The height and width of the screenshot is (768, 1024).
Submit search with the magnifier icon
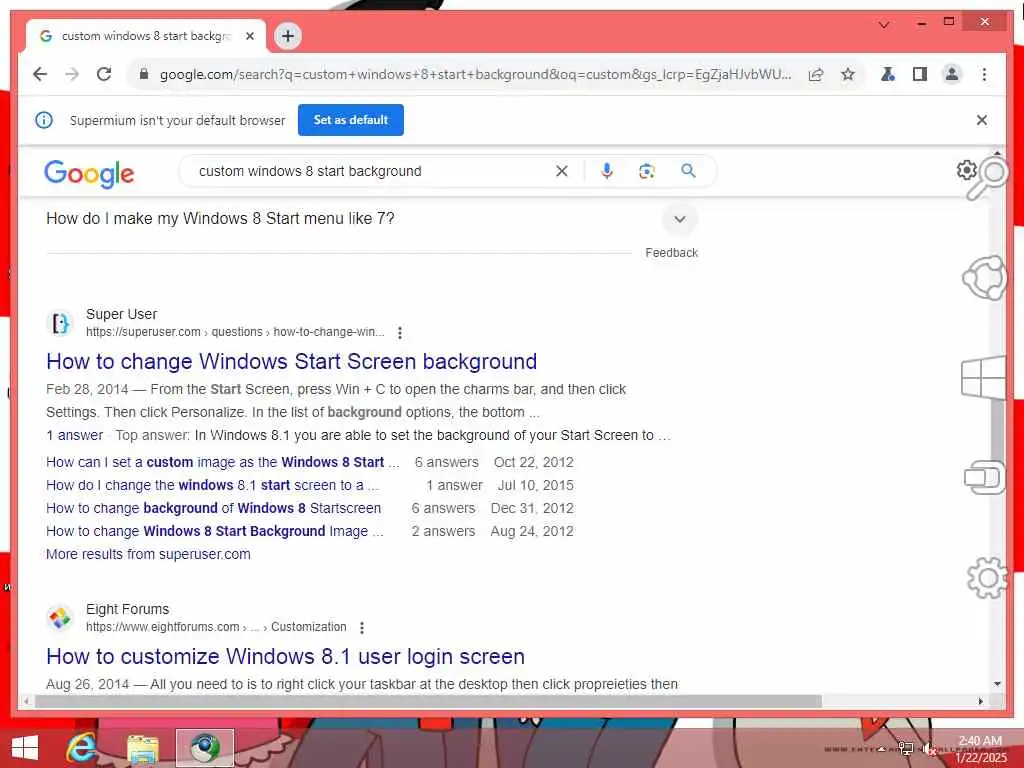(x=688, y=171)
